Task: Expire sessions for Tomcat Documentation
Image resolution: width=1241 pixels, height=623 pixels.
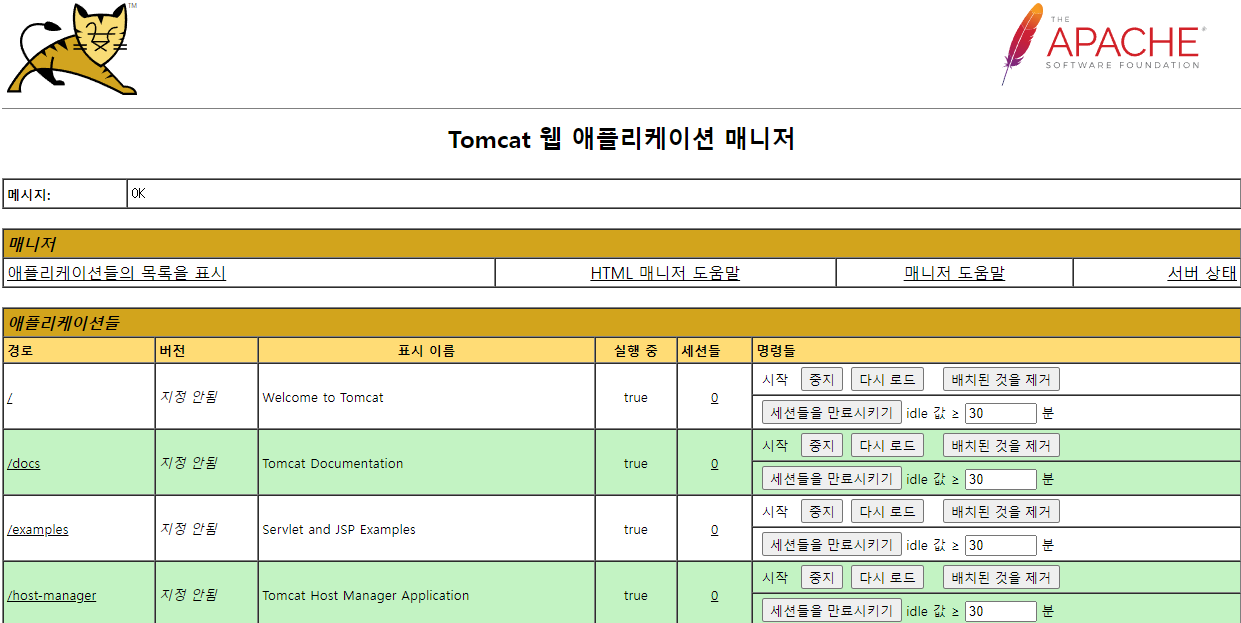Action: click(x=832, y=478)
